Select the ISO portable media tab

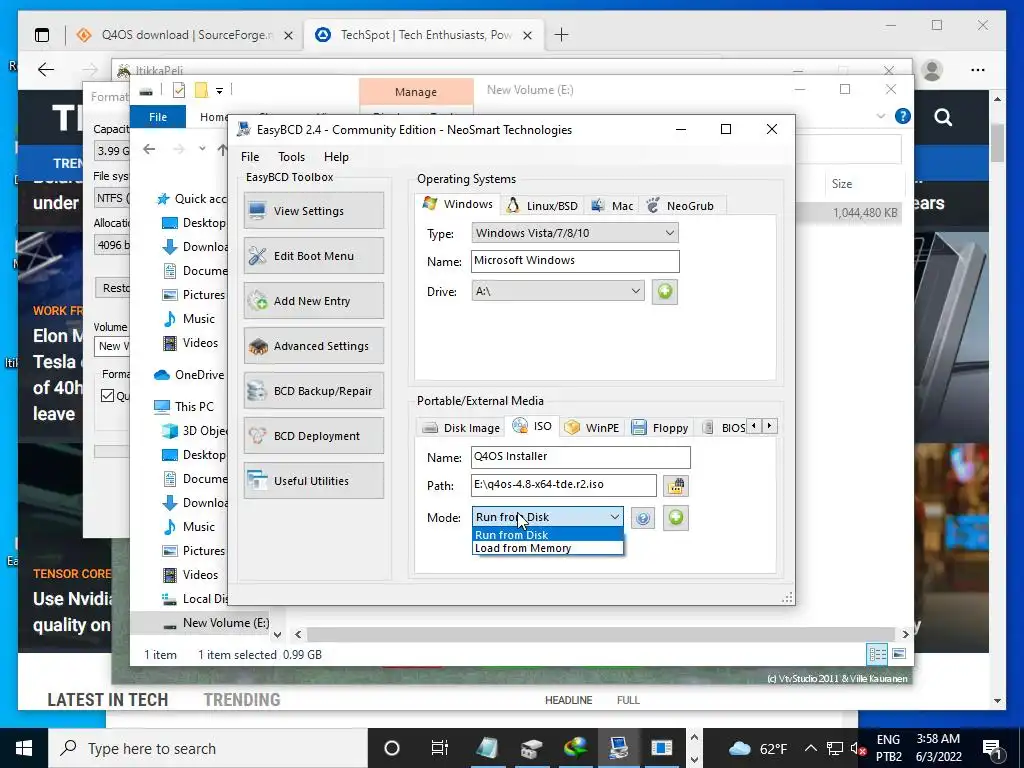coord(533,426)
